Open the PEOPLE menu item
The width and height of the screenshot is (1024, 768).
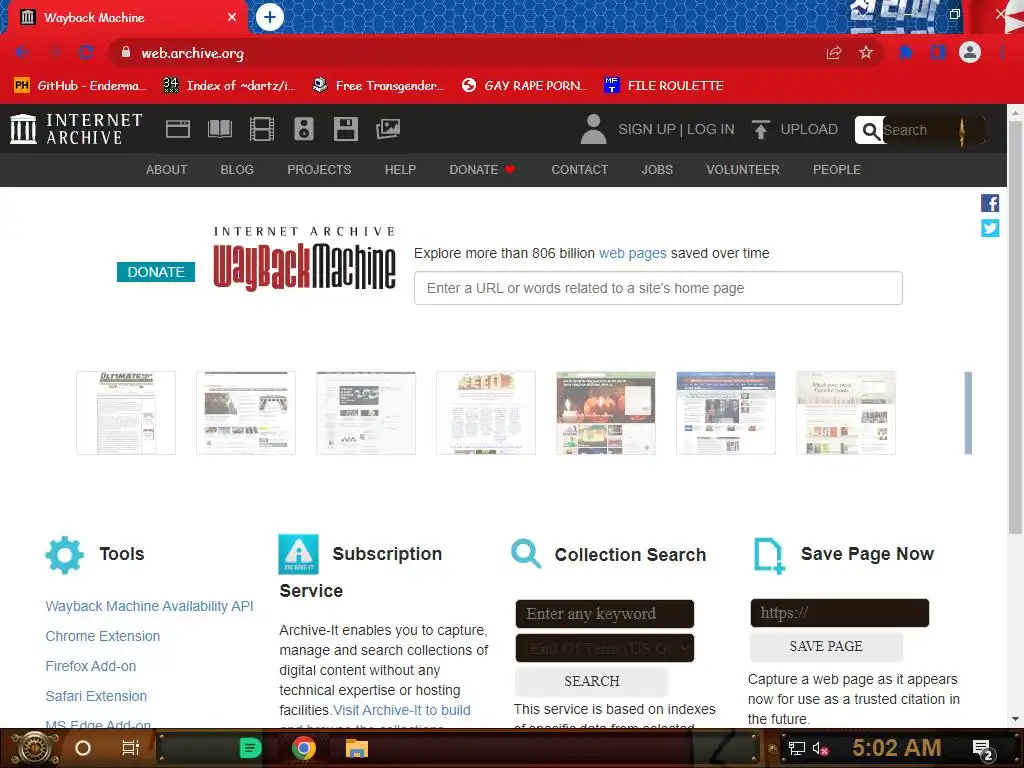click(x=837, y=170)
